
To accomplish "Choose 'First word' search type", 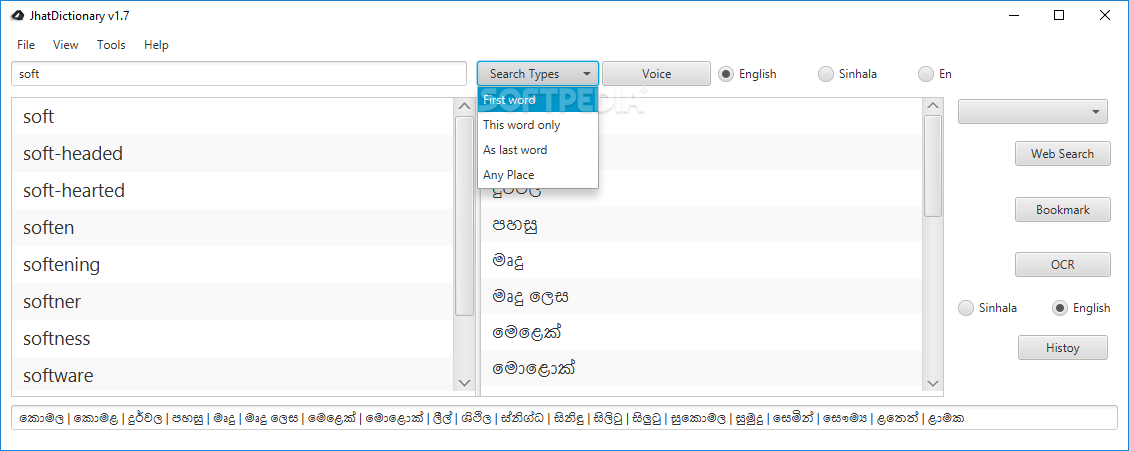I will coord(538,100).
